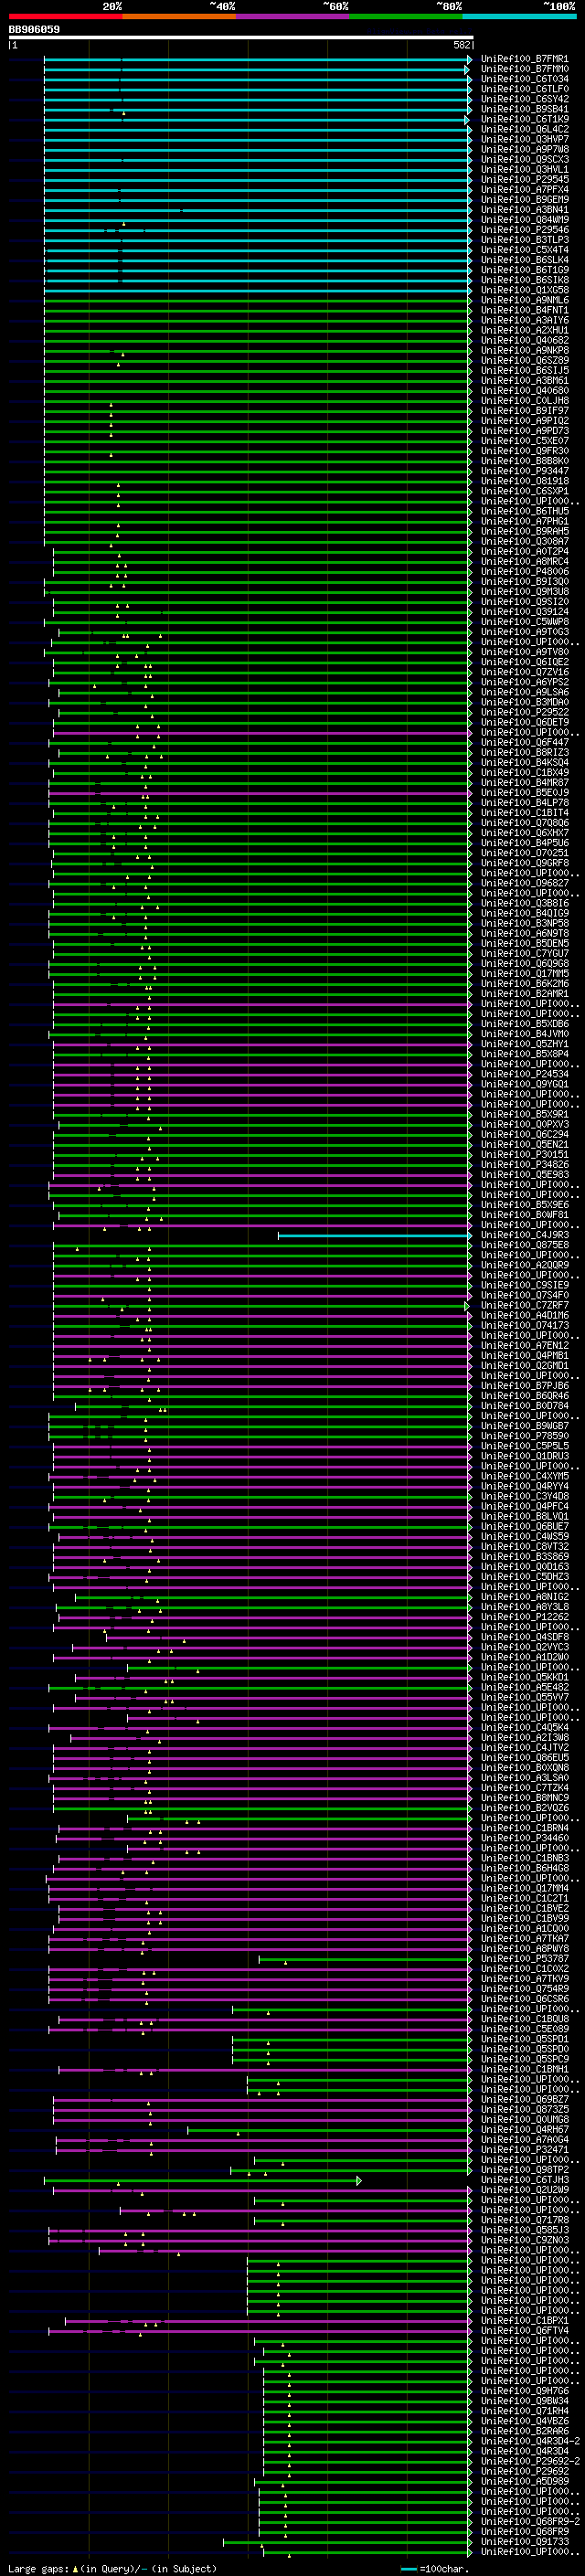The image size is (585, 2576).
Task: Select hit label UniRef100_A9NKP8
Action: [x=524, y=350]
